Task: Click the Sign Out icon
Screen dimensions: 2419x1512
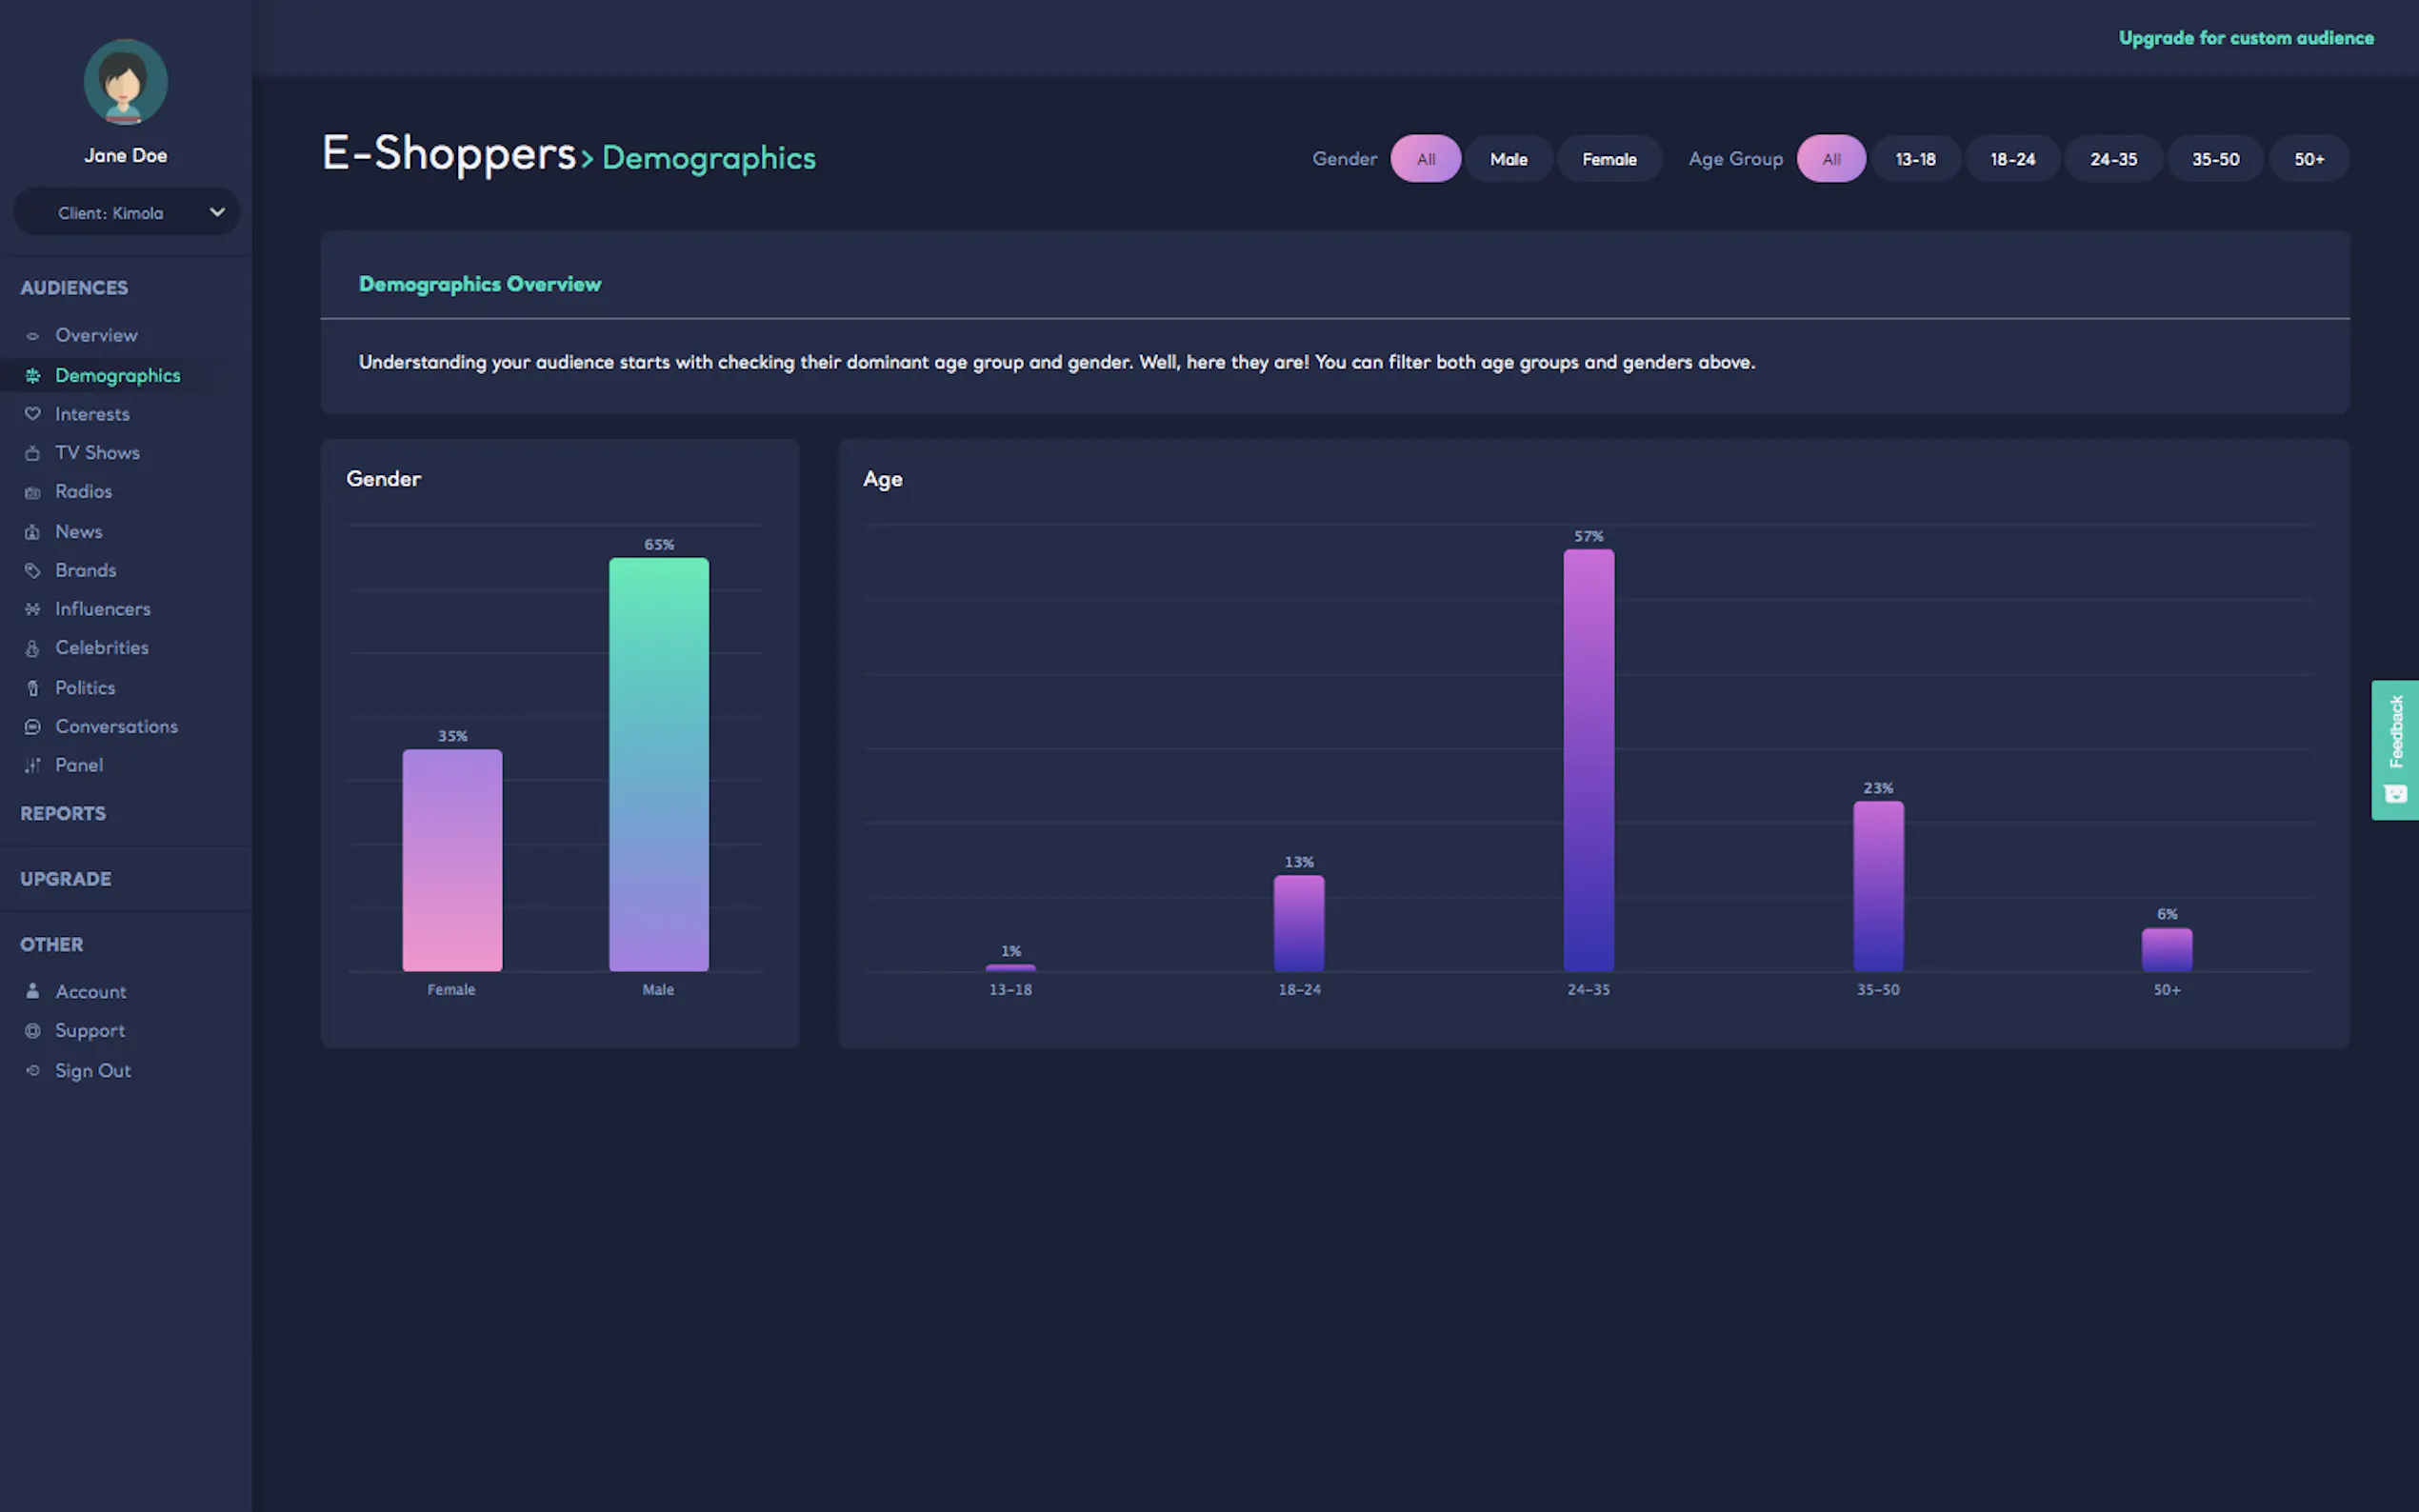Action: tap(32, 1071)
